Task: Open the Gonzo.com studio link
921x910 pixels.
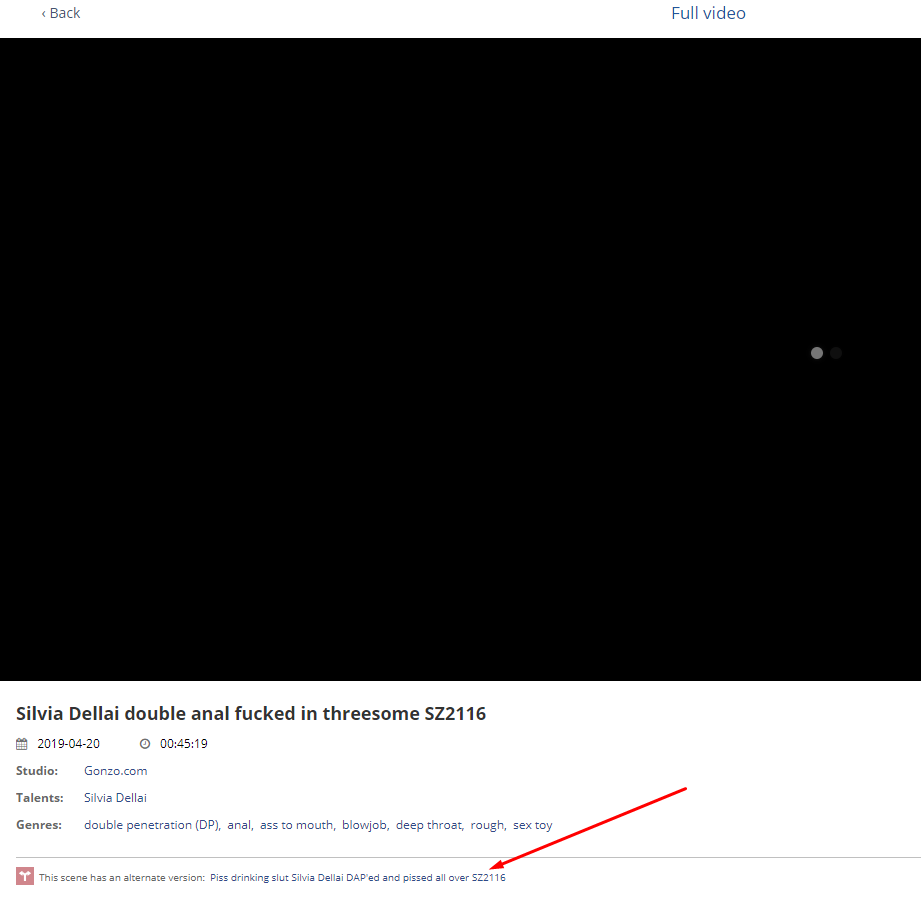Action: tap(115, 771)
